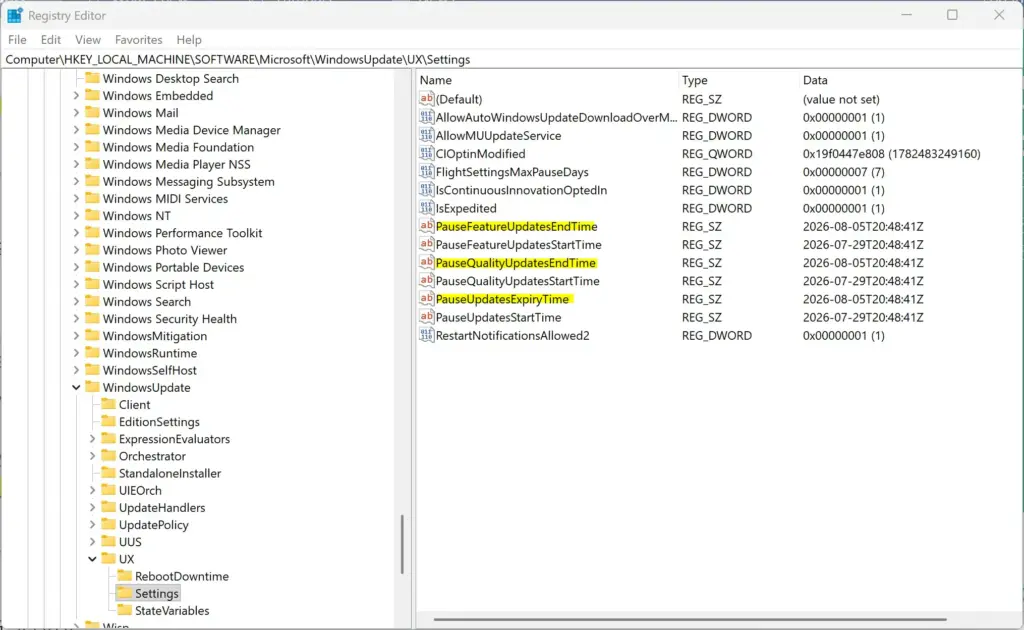Select the WindowsSelfHost key

[x=150, y=370]
